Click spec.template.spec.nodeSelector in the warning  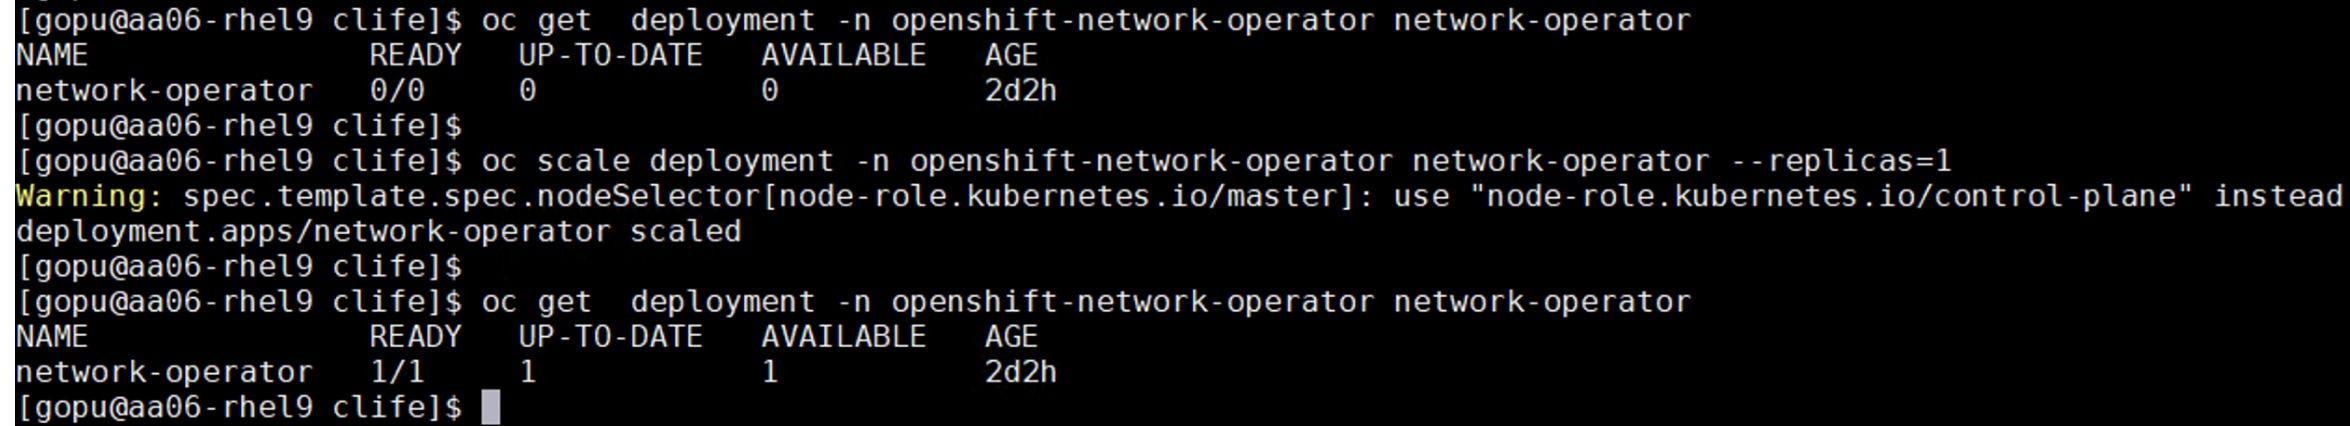(x=471, y=196)
